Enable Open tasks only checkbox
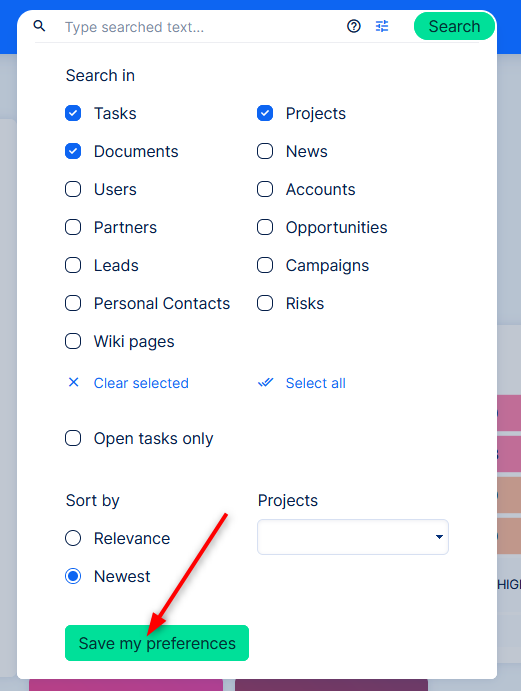 tap(73, 438)
